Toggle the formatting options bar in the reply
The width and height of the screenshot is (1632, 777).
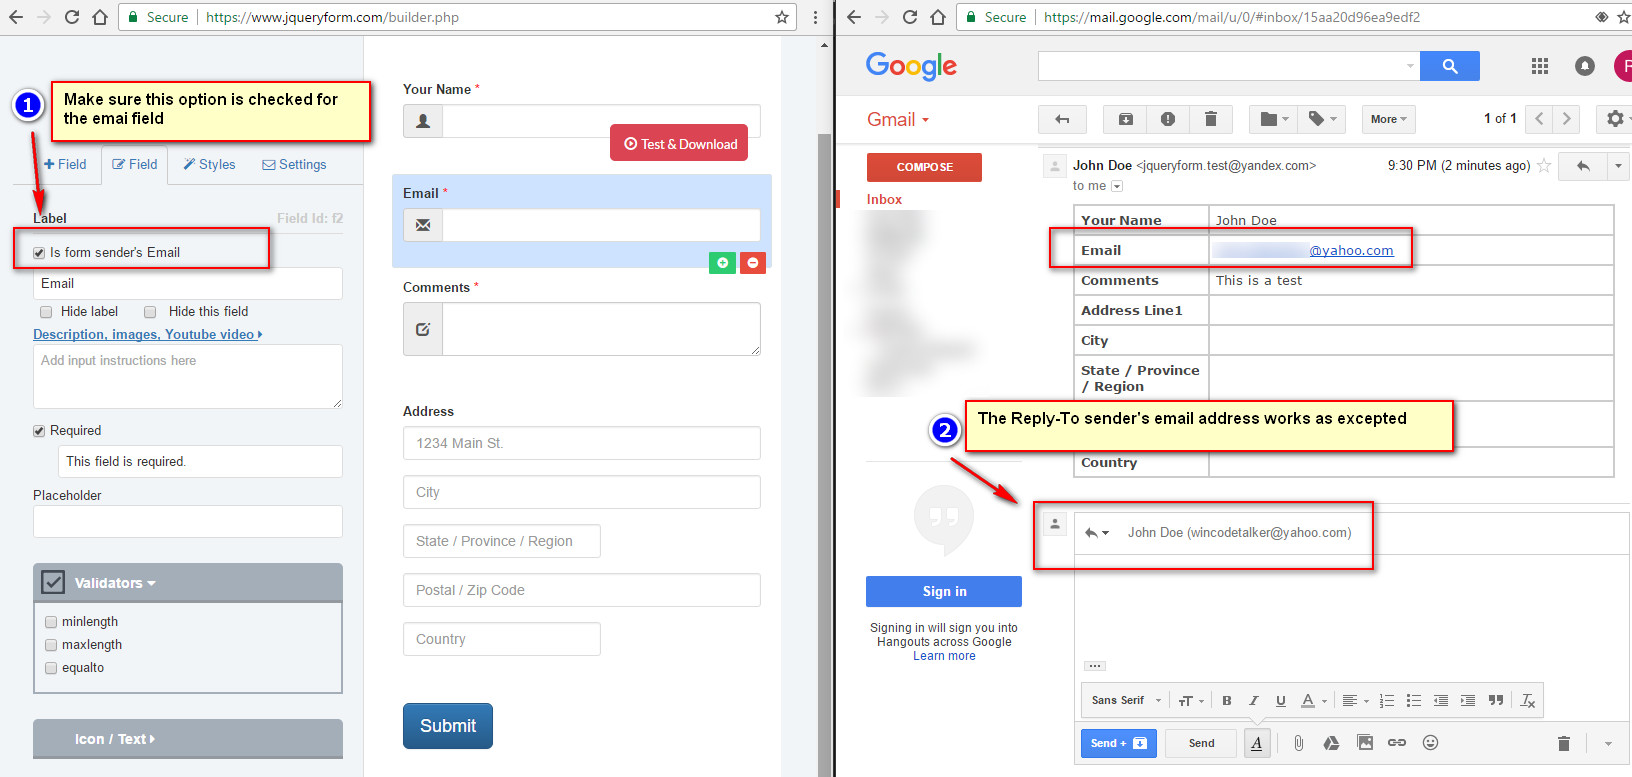point(1257,743)
